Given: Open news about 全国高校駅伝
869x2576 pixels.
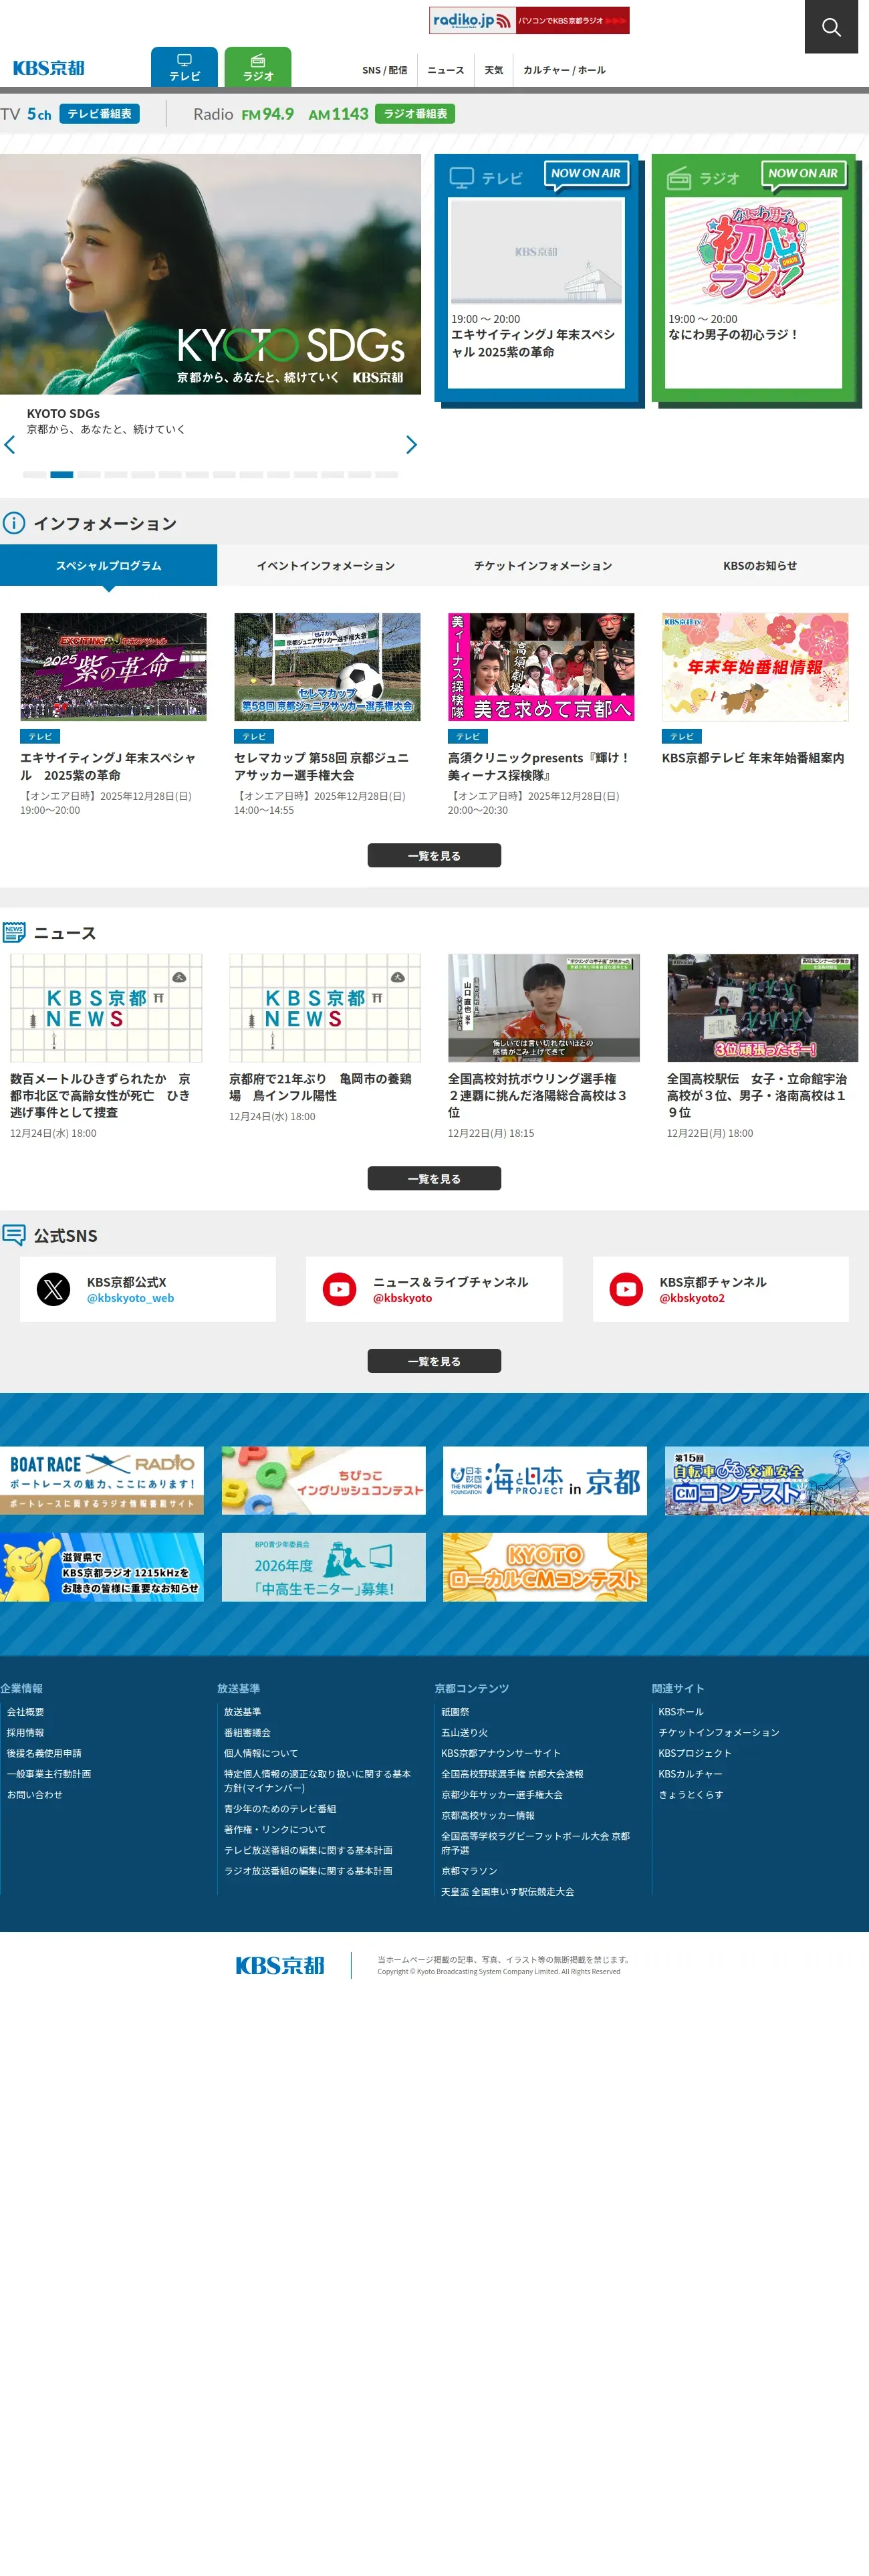Looking at the screenshot, I should [762, 1096].
